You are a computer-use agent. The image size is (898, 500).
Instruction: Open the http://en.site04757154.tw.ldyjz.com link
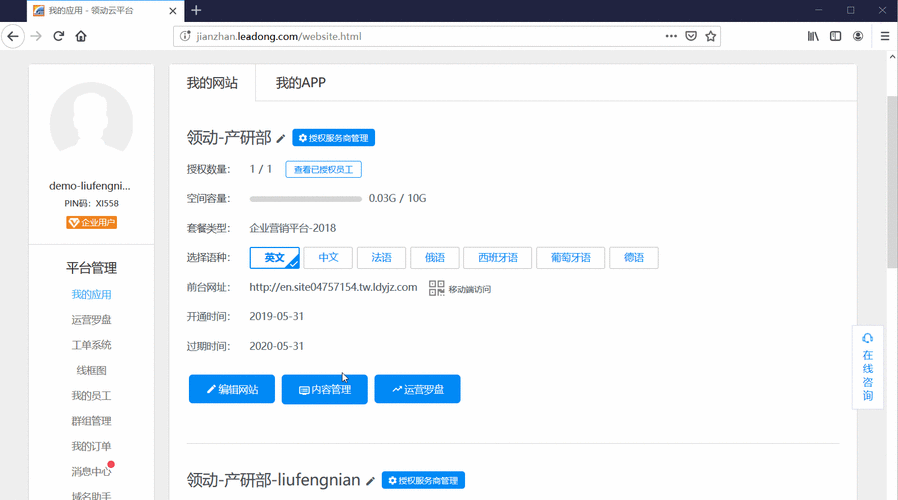[333, 287]
